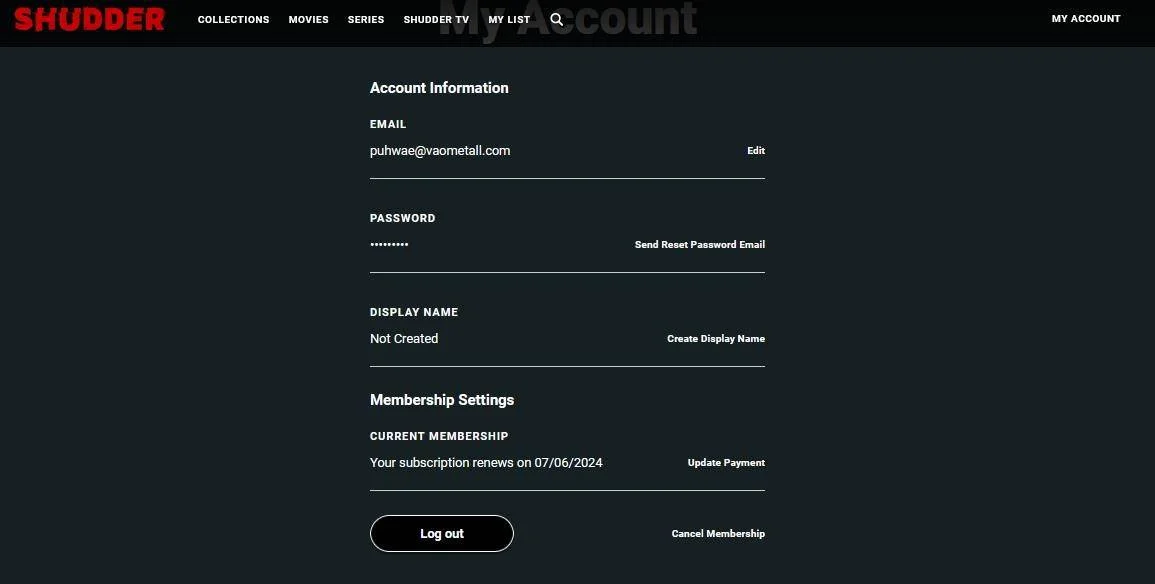Open Shudder TV

[436, 20]
